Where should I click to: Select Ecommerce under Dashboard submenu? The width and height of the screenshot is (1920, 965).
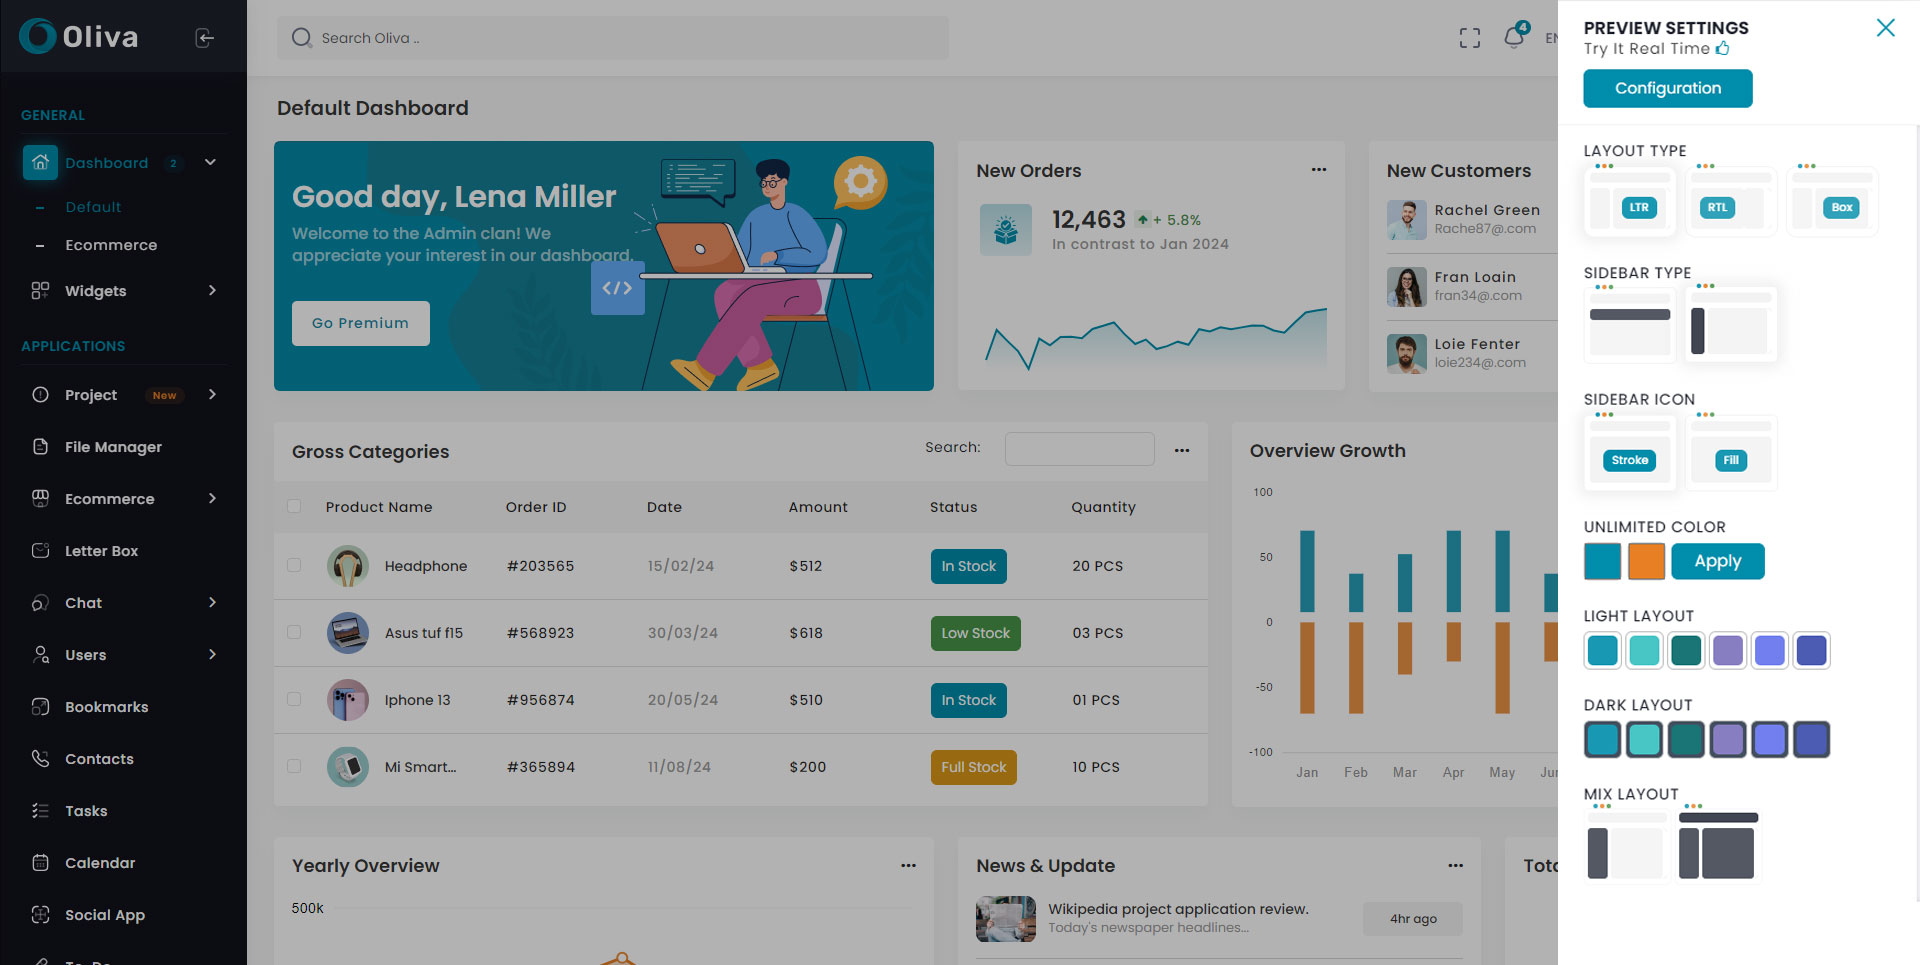(x=111, y=245)
